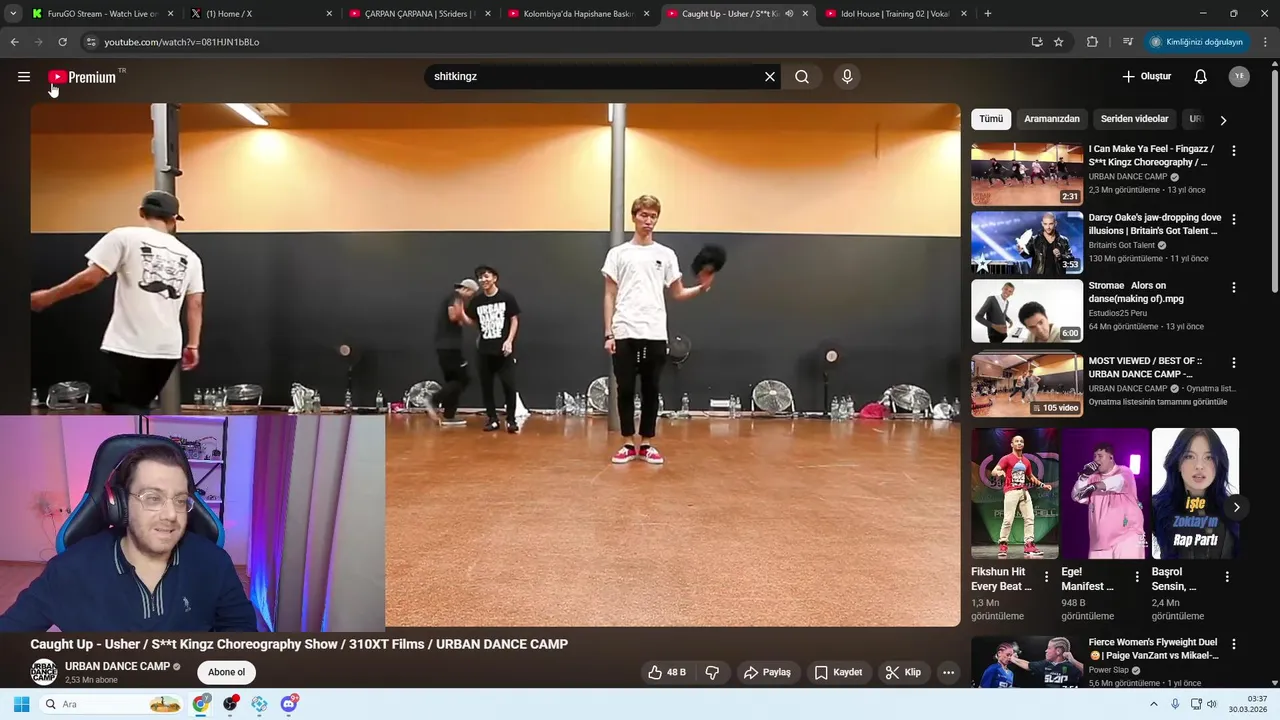
Task: Open Darcy Oake's illusions thumbnail
Action: [x=1027, y=242]
